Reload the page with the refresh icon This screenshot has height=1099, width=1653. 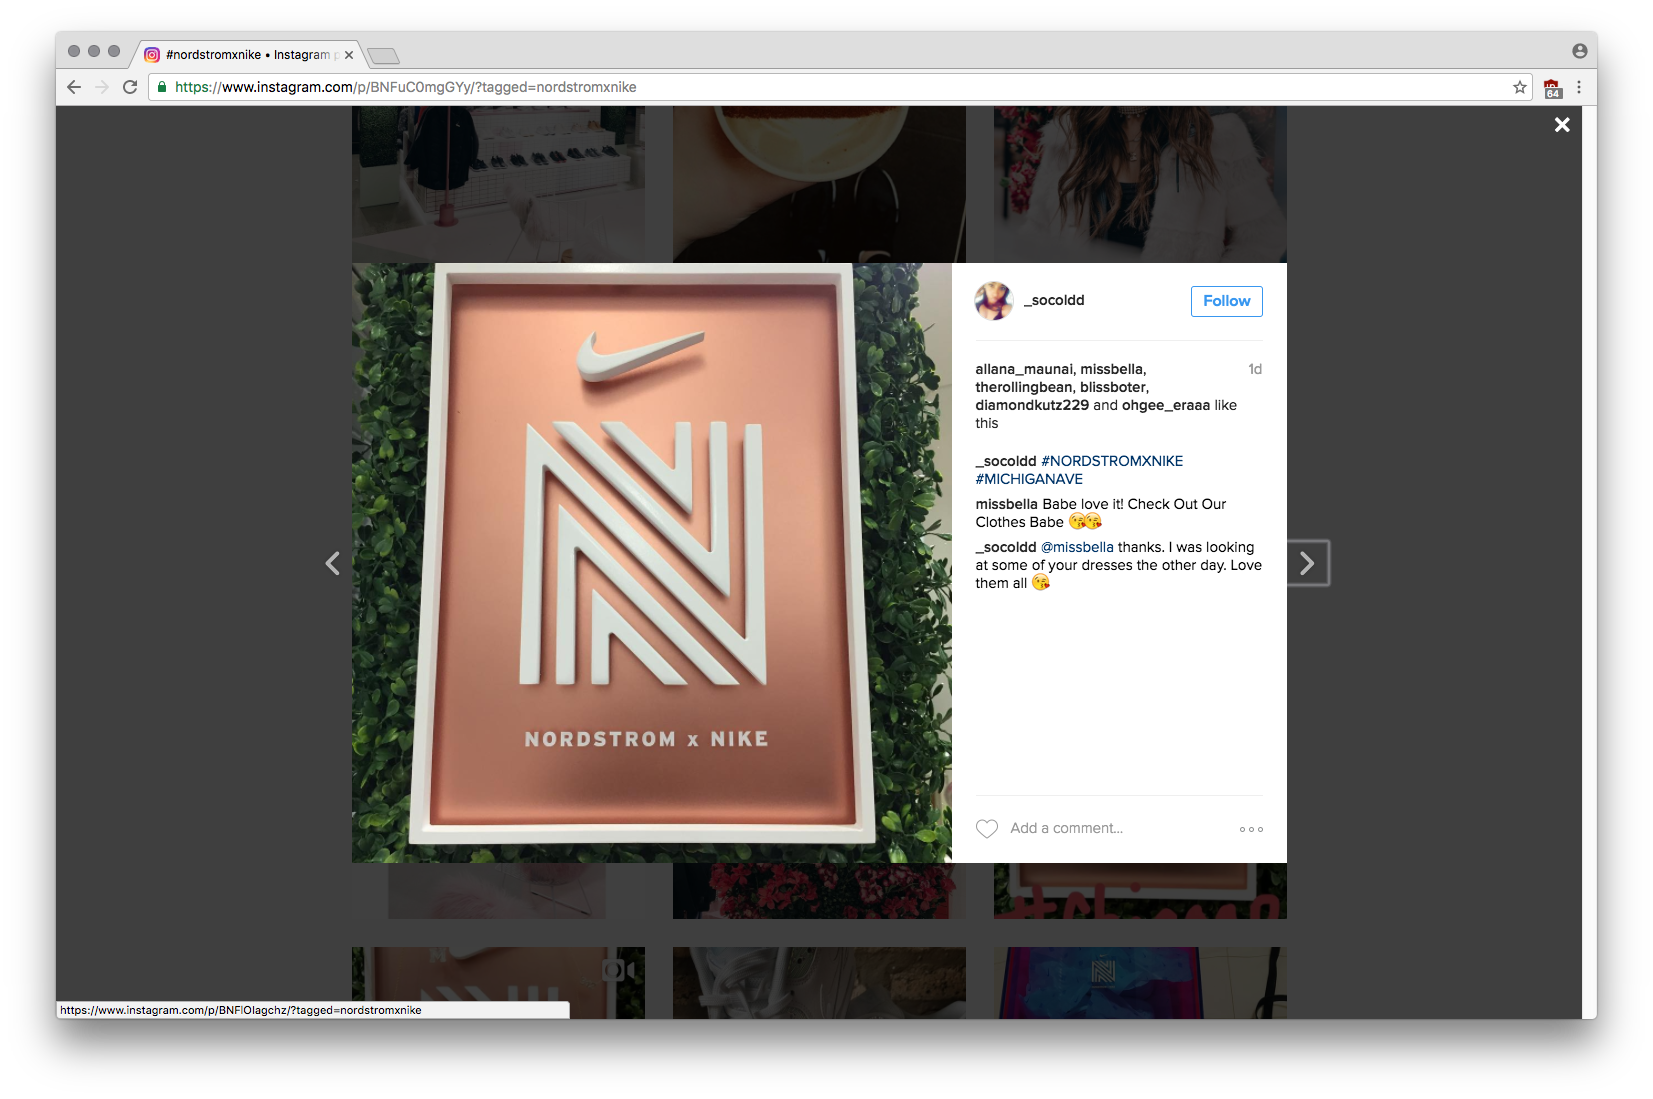[130, 87]
